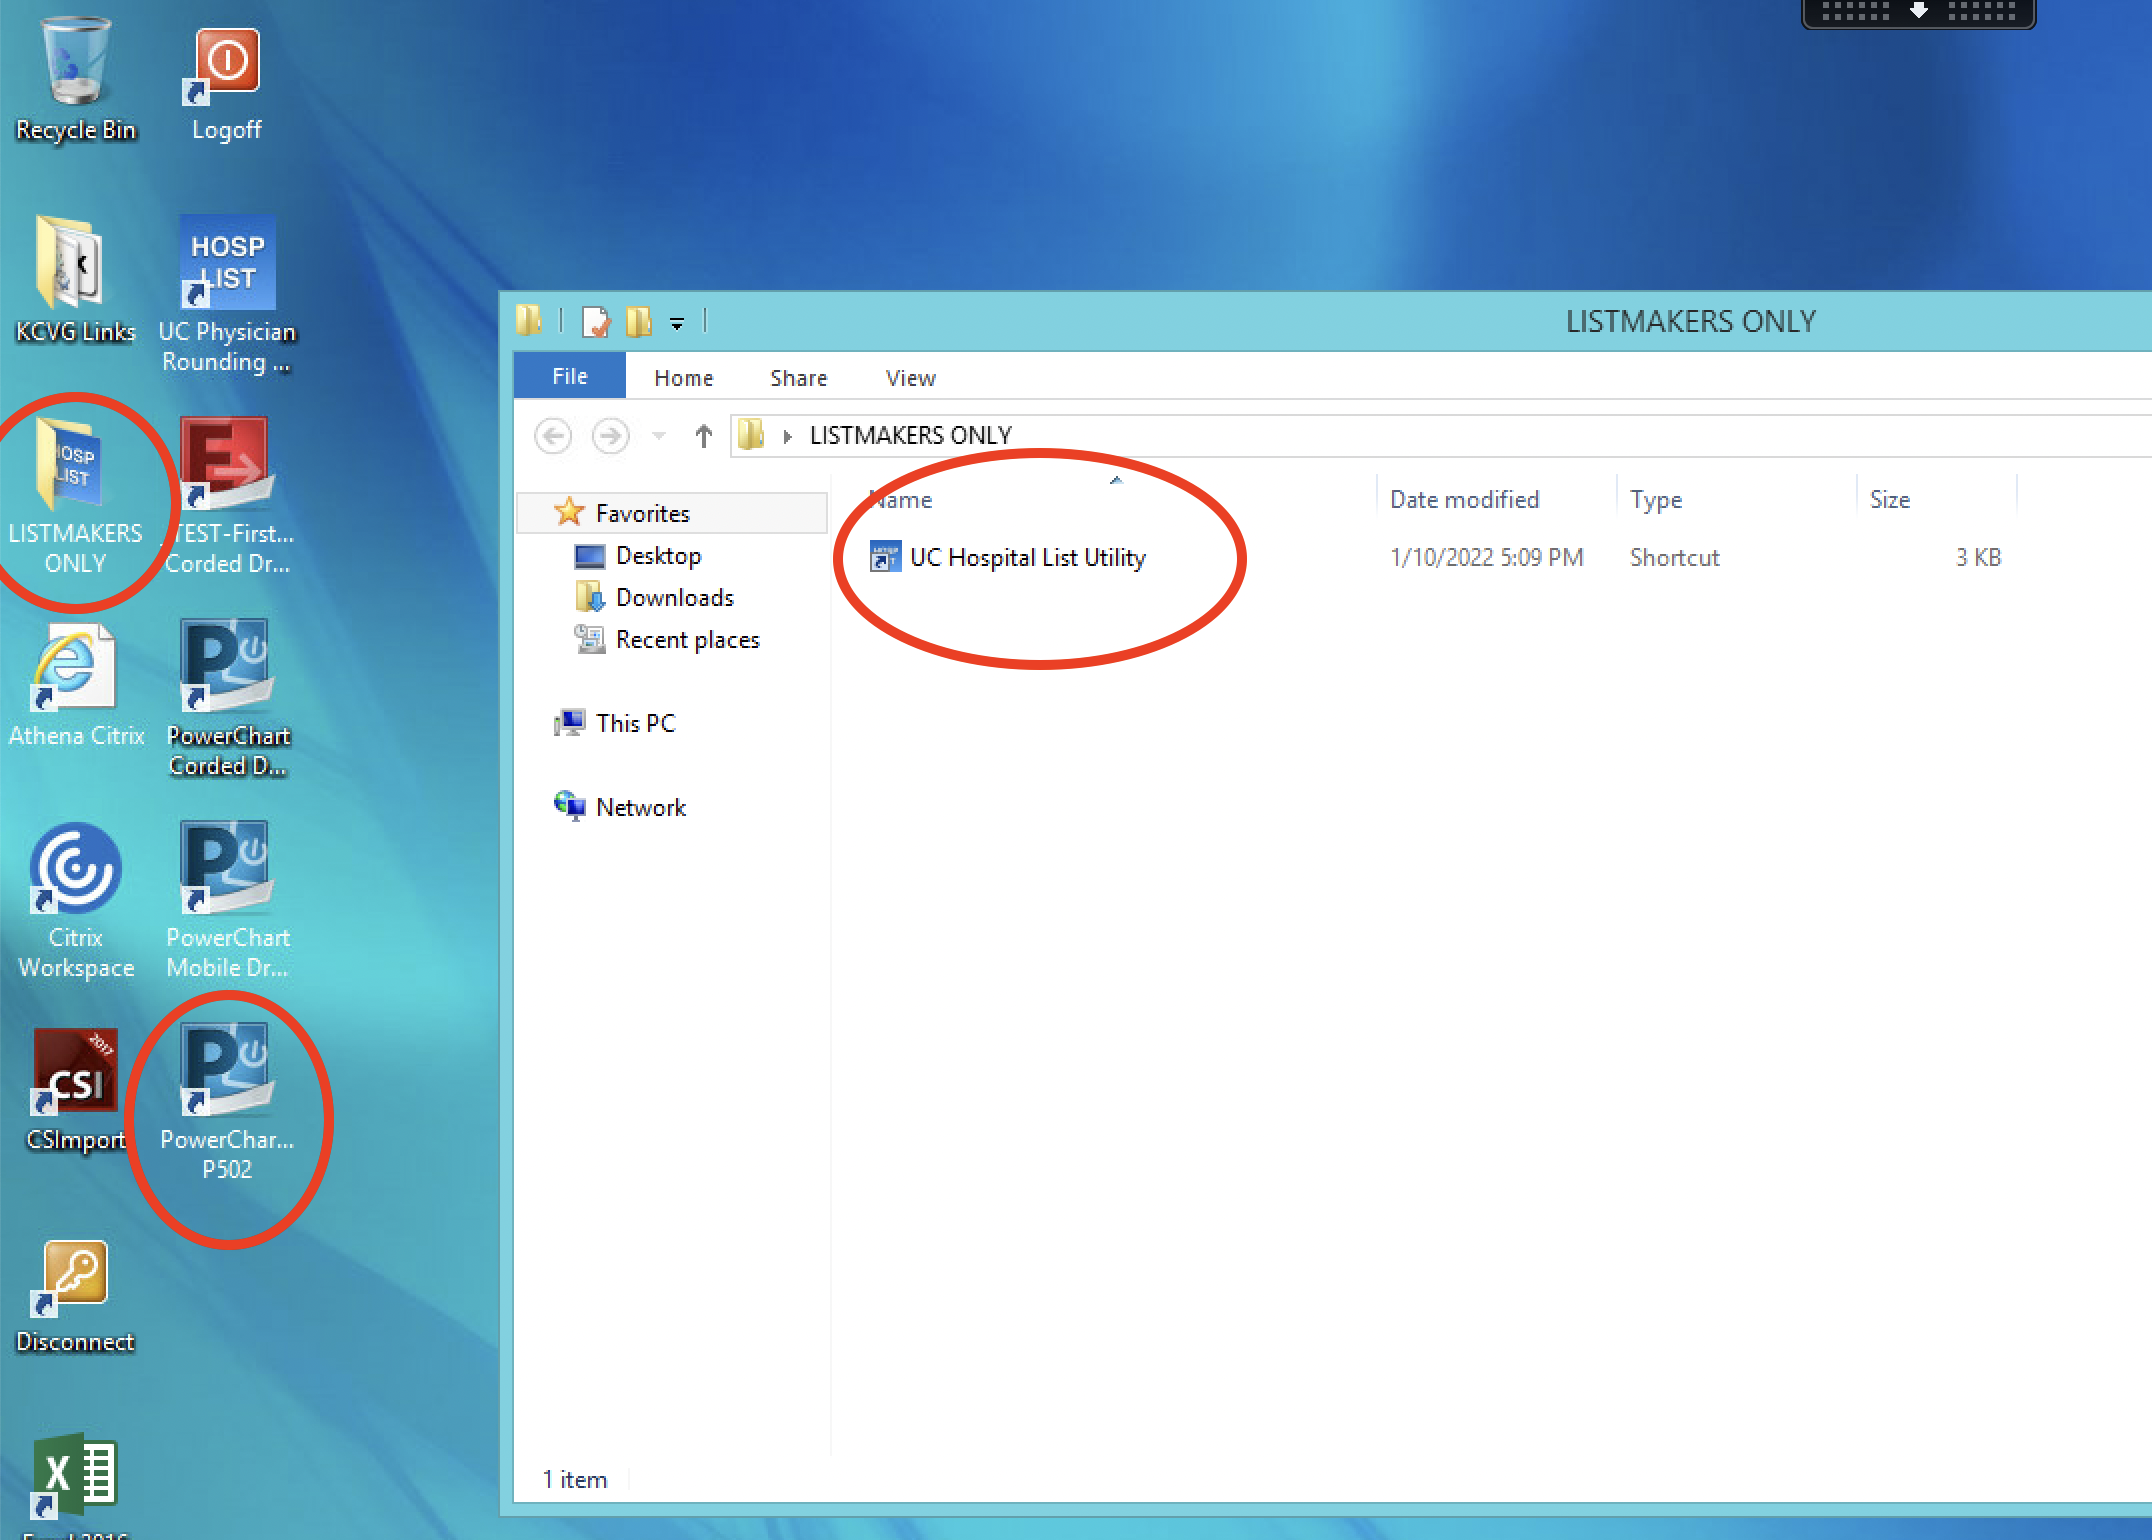Open the File ribbon tab
This screenshot has width=2152, height=1540.
click(570, 377)
